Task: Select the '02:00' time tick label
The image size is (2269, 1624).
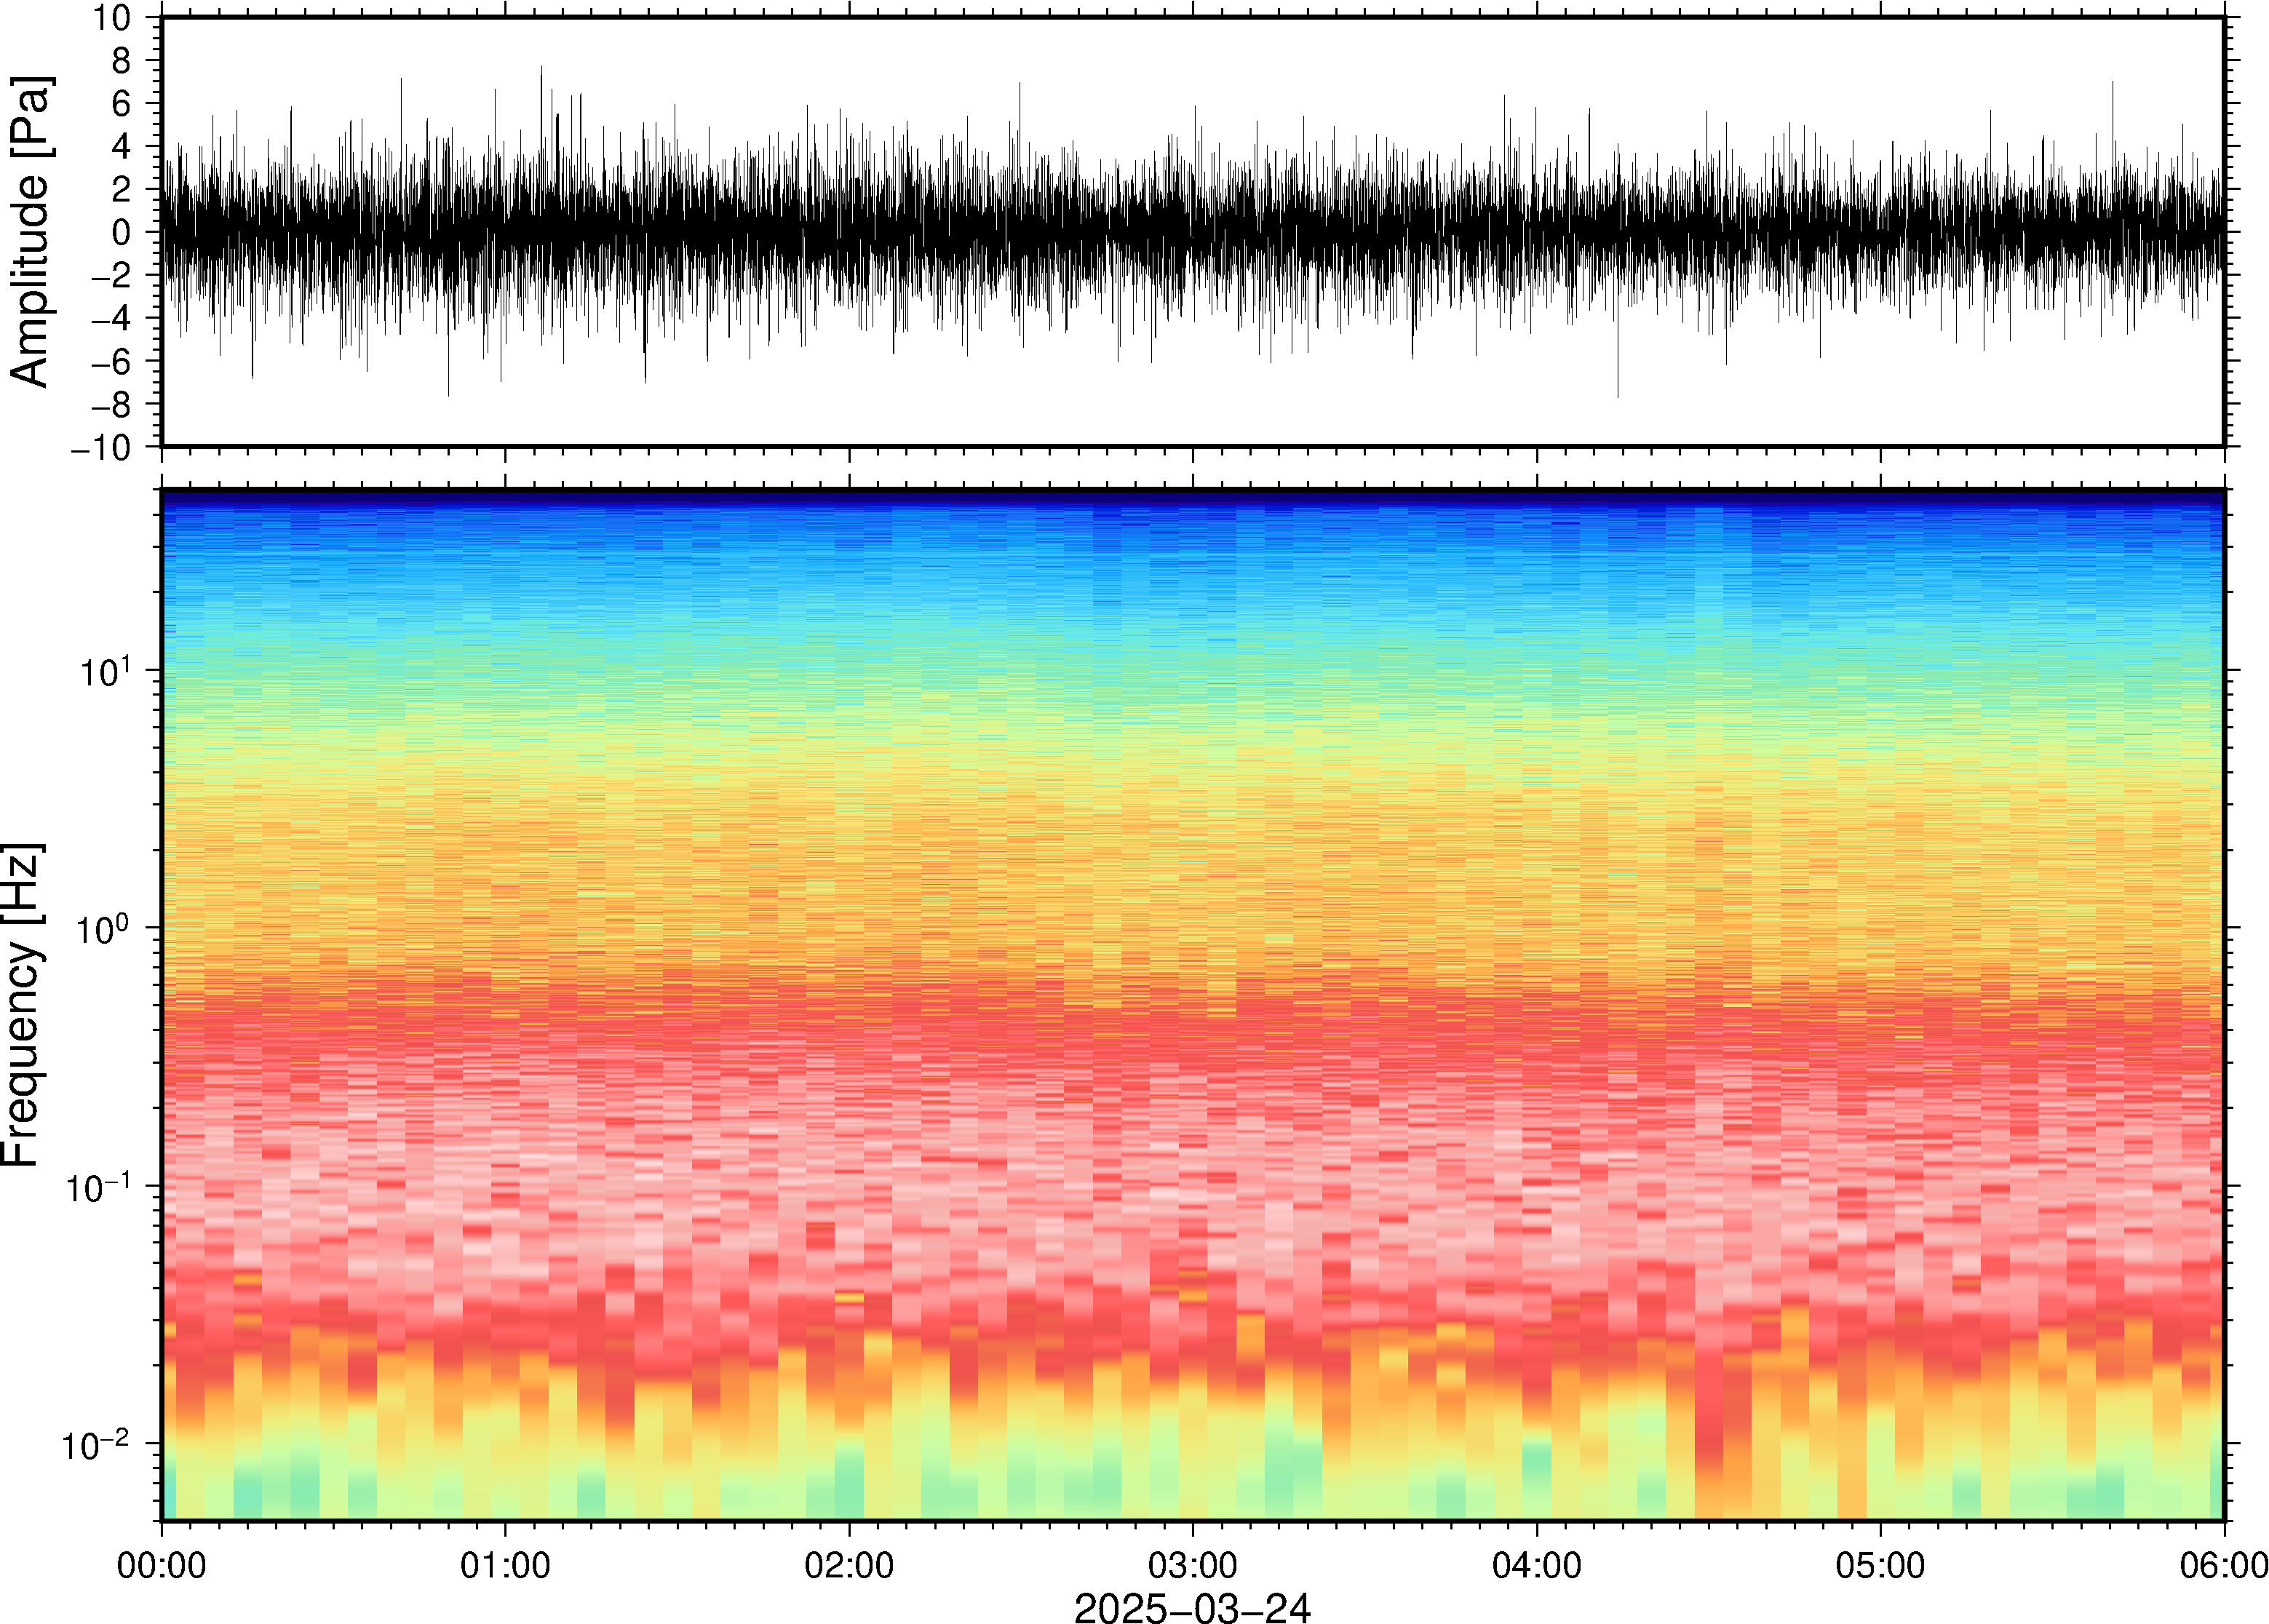Action: [x=849, y=1565]
